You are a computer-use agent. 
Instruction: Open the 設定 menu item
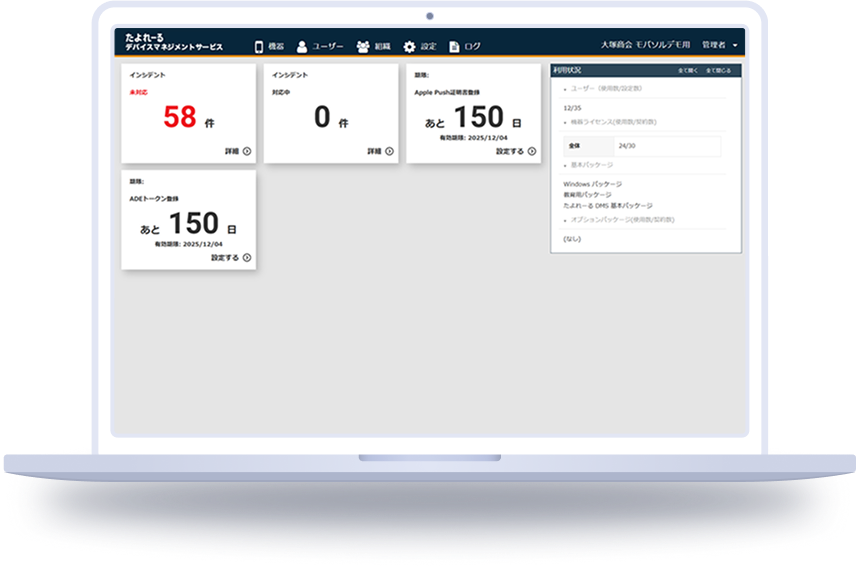pyautogui.click(x=428, y=46)
